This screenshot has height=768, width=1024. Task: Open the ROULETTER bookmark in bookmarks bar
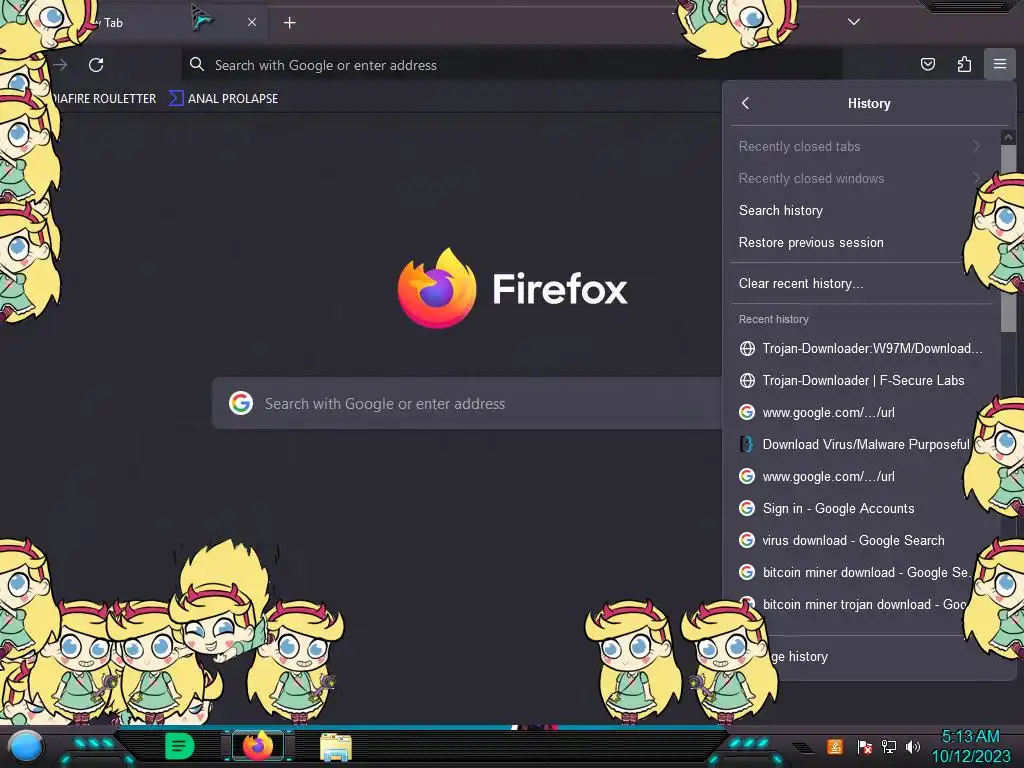click(104, 99)
